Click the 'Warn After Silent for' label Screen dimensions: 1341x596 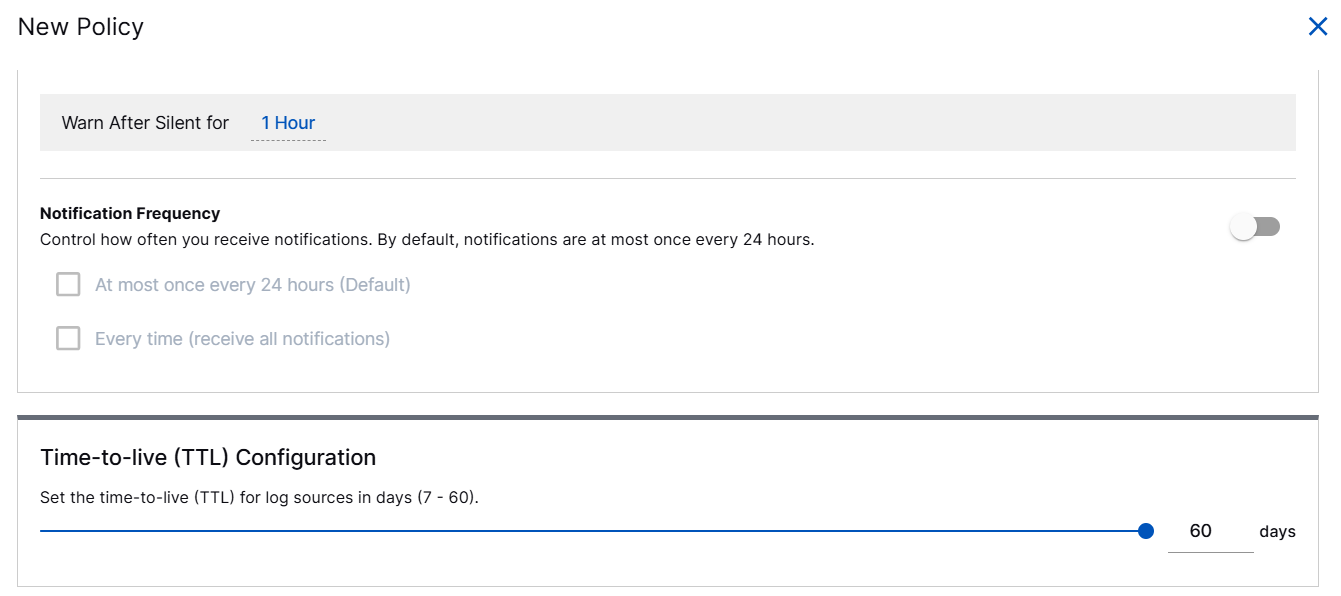coord(145,123)
